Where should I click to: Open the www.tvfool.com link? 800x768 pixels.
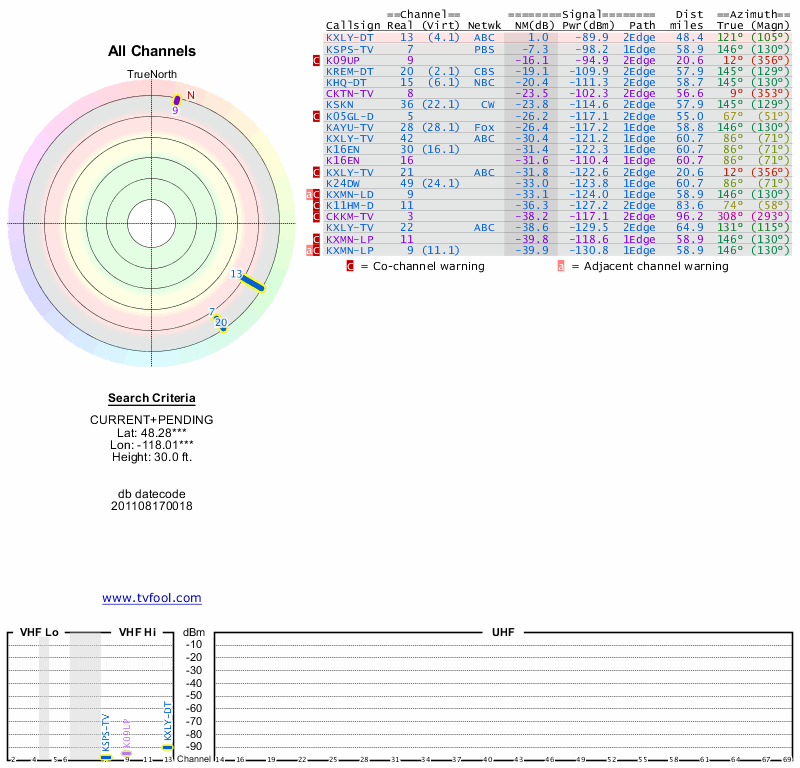[x=152, y=598]
